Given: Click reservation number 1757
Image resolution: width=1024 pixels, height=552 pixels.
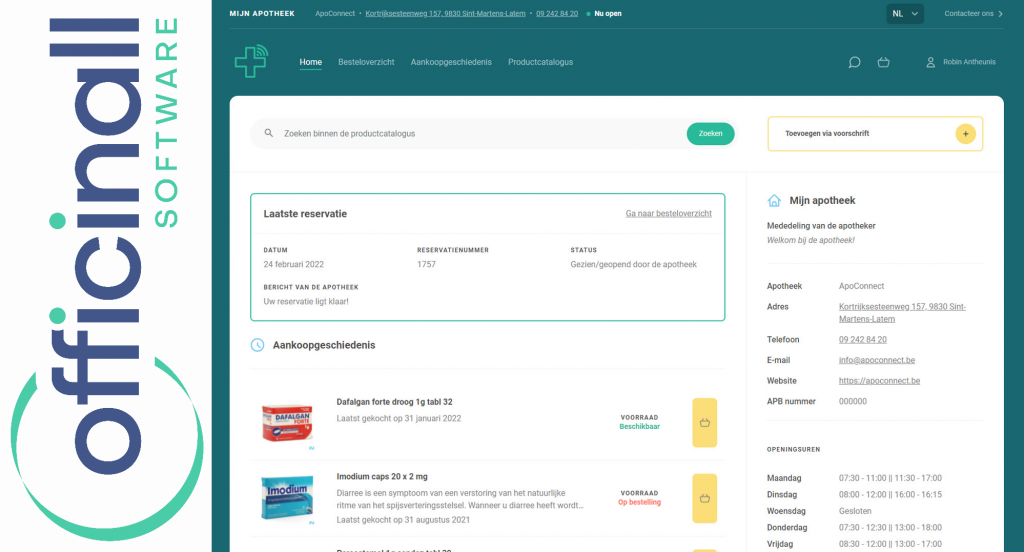Looking at the screenshot, I should tap(426, 265).
